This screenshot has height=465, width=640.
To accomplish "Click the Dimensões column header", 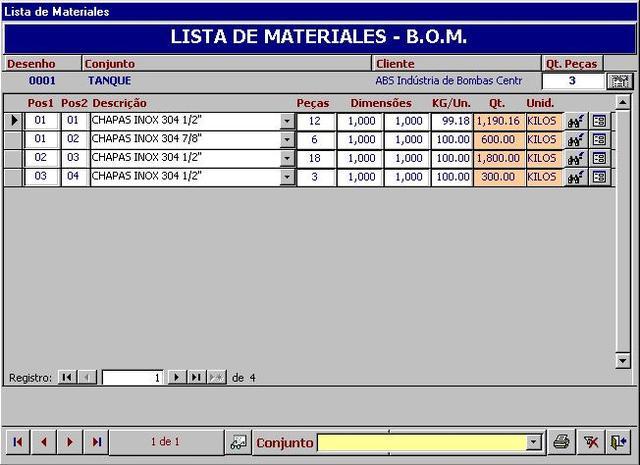I will [x=381, y=103].
